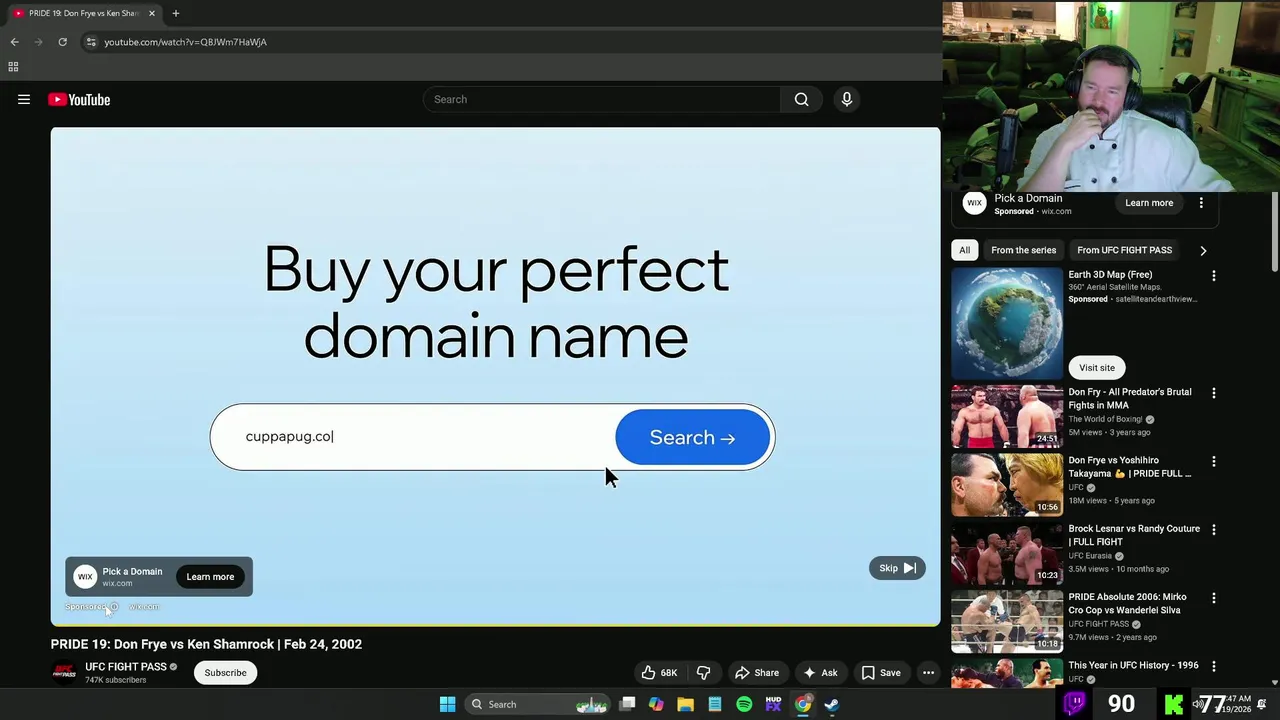Open the apps grid in bookmarks bar
This screenshot has width=1280, height=720.
[13, 67]
